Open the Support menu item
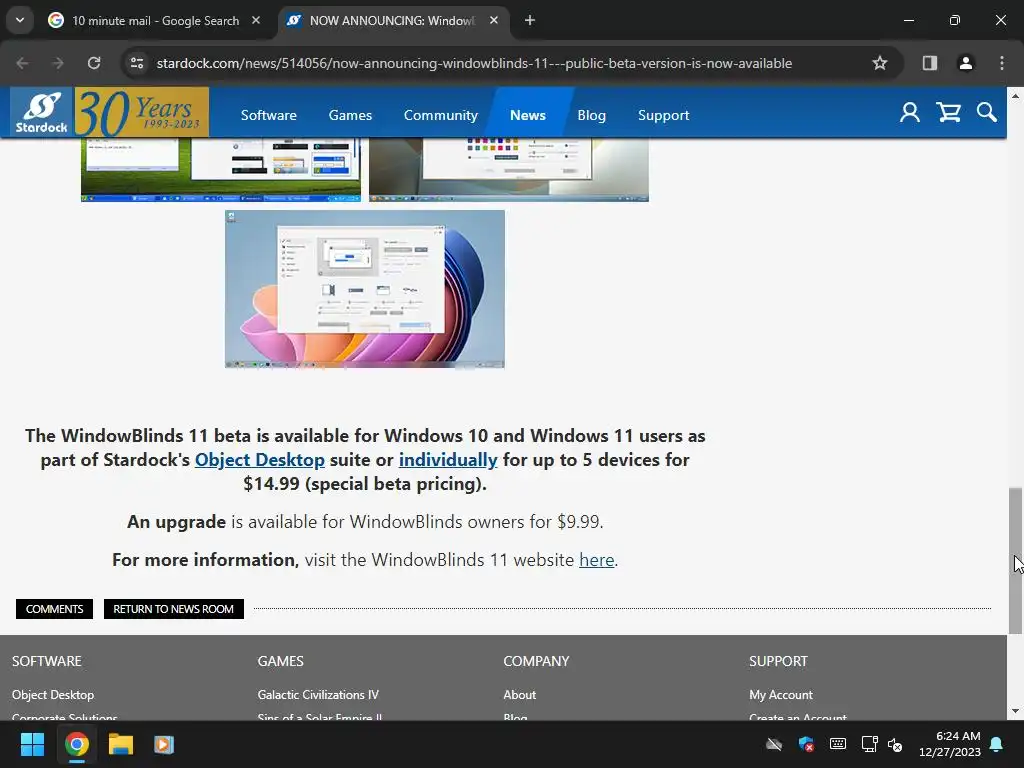Image resolution: width=1024 pixels, height=768 pixels. (664, 115)
